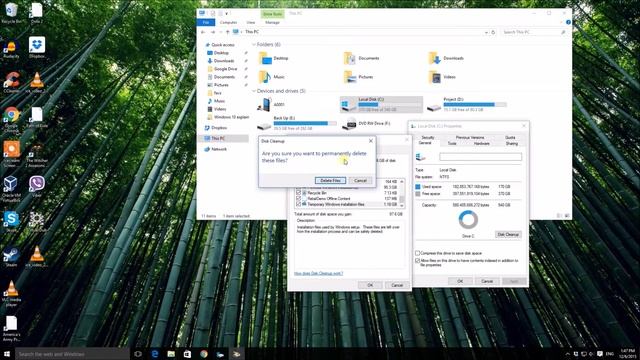Open the recent locations dropdown arrow
Screen dimensions: 640x360
point(220,32)
